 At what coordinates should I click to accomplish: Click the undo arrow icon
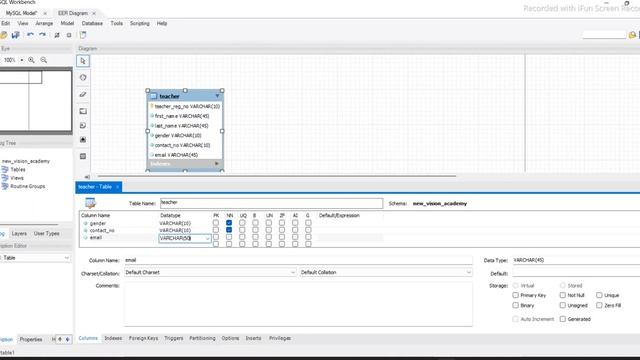coord(30,35)
